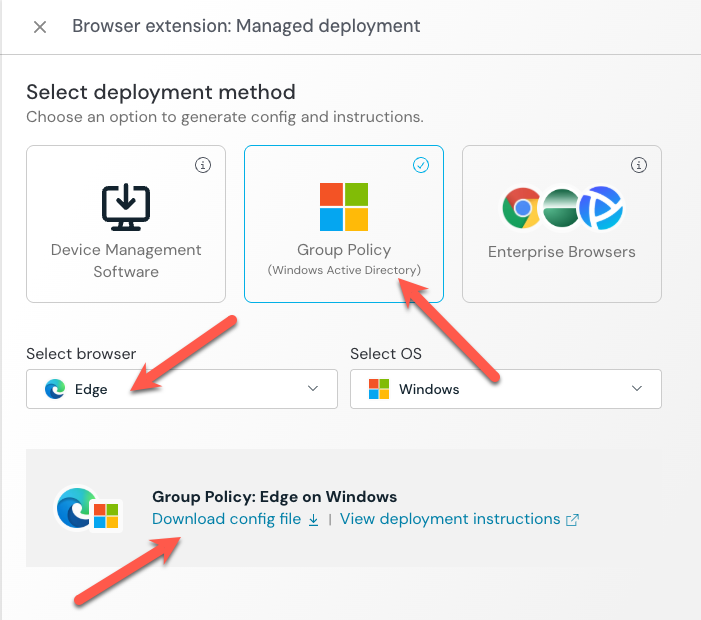Click the Windows logo in OS dropdown

tap(379, 389)
